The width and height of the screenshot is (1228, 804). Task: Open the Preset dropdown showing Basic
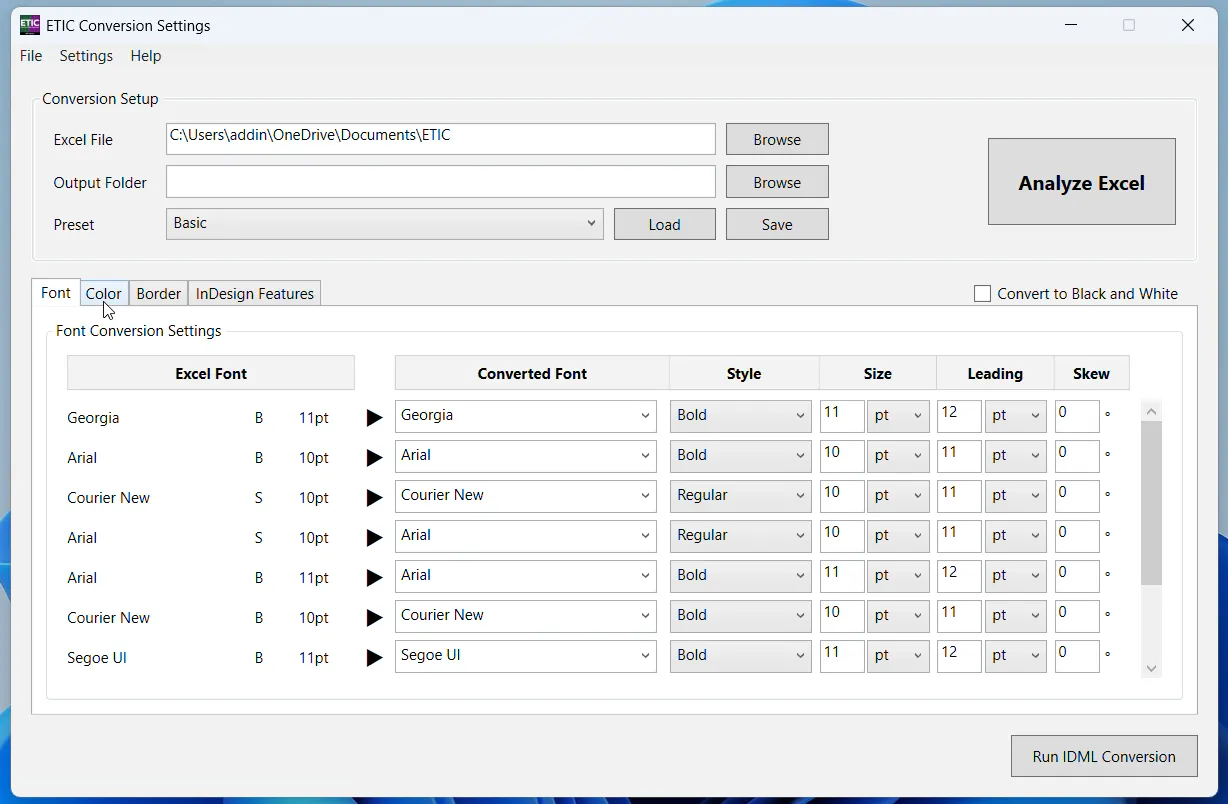coord(385,224)
